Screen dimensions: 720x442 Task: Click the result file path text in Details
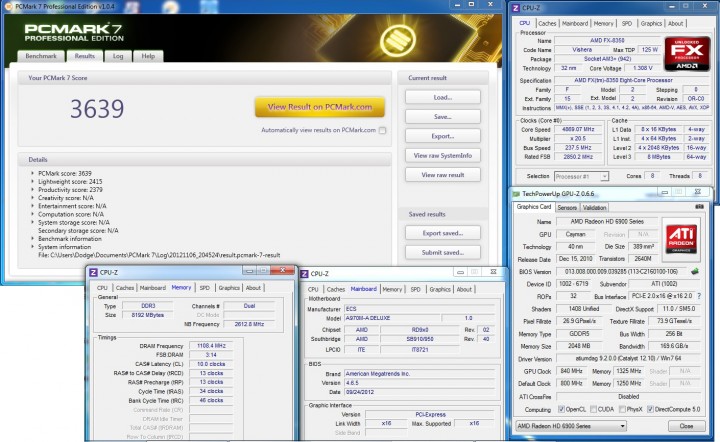(159, 255)
